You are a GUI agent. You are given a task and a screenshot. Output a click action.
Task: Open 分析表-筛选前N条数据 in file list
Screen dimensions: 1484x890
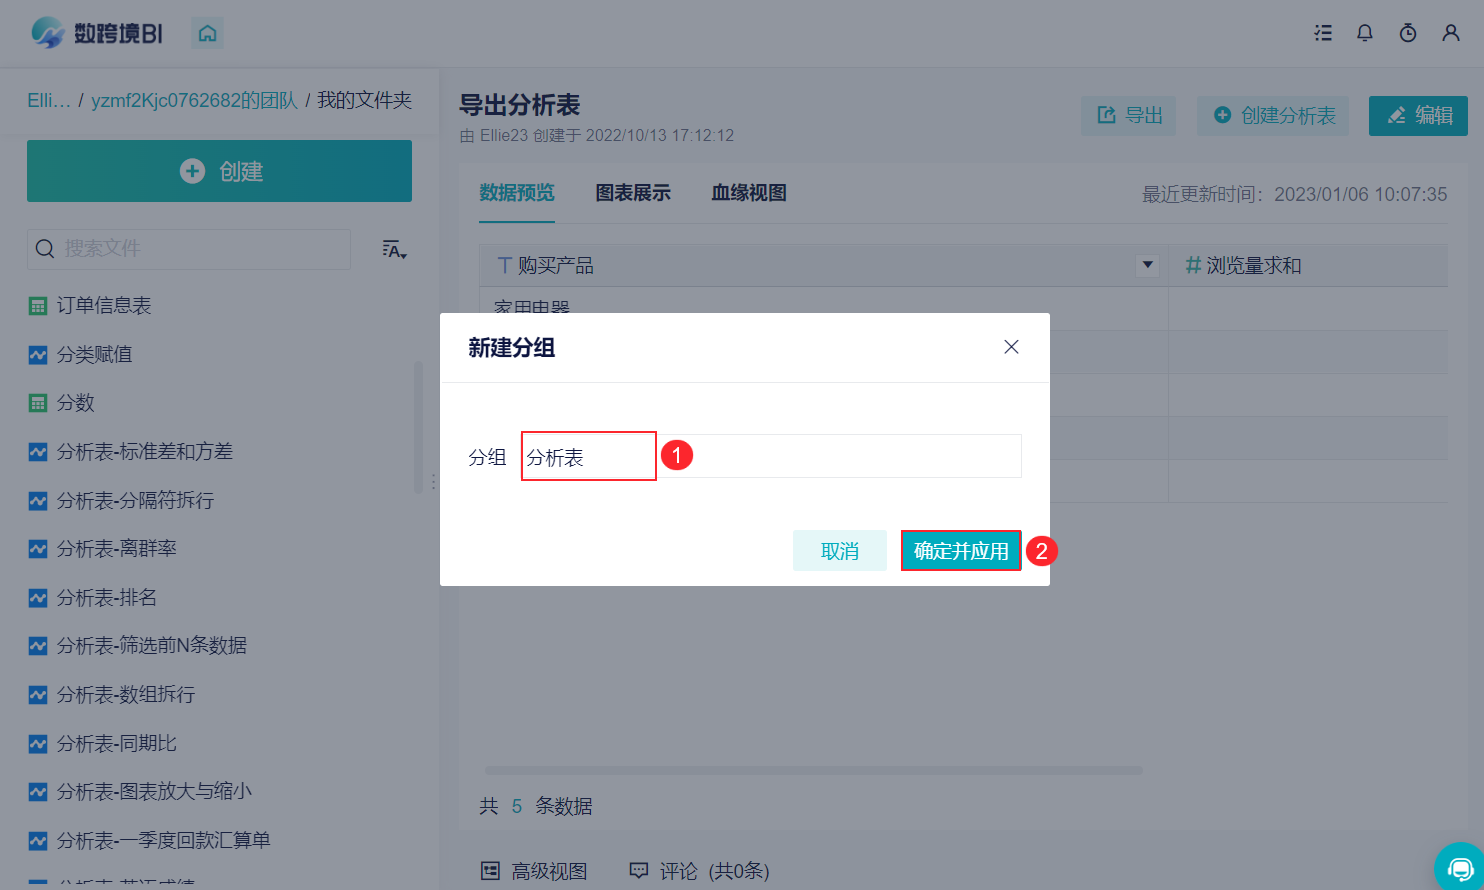pos(151,646)
